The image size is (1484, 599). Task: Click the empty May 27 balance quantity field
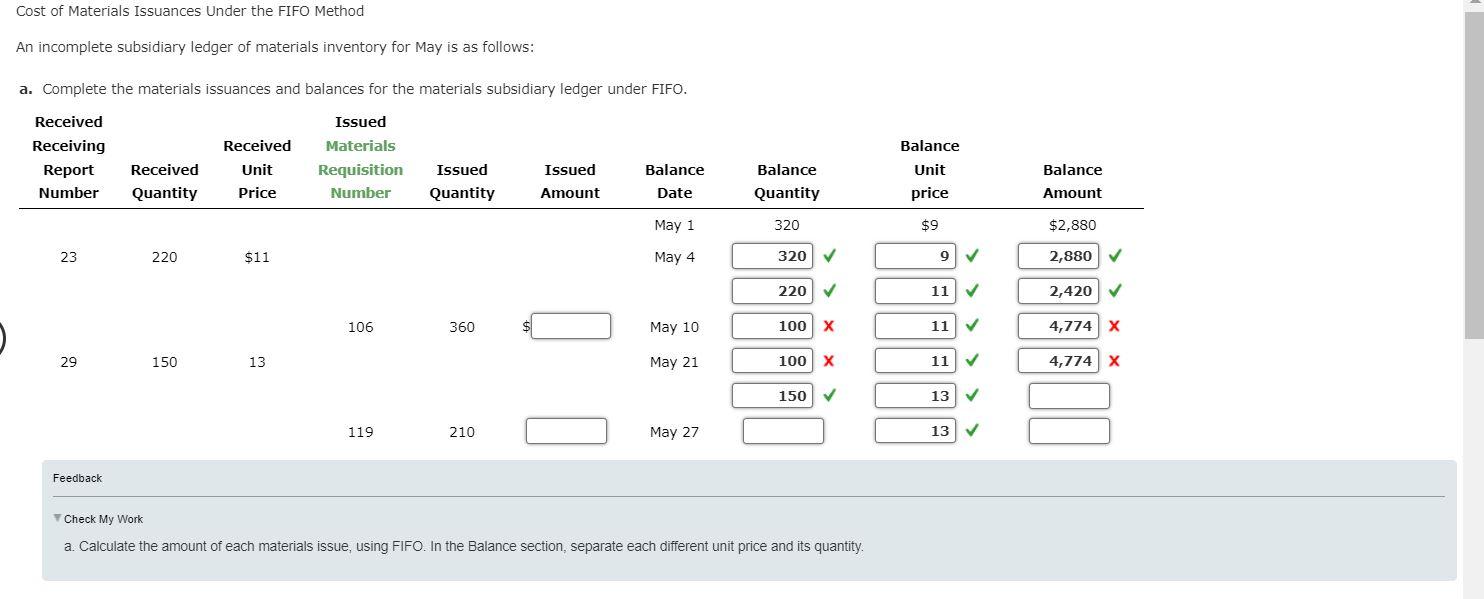(782, 430)
